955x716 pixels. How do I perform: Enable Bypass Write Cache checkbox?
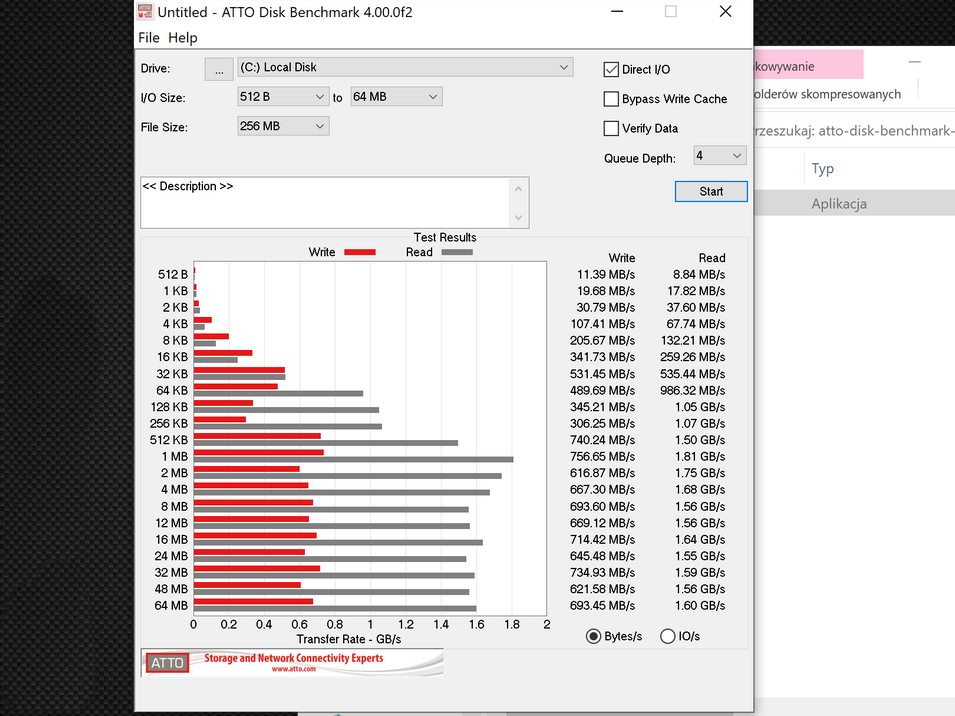coord(611,99)
